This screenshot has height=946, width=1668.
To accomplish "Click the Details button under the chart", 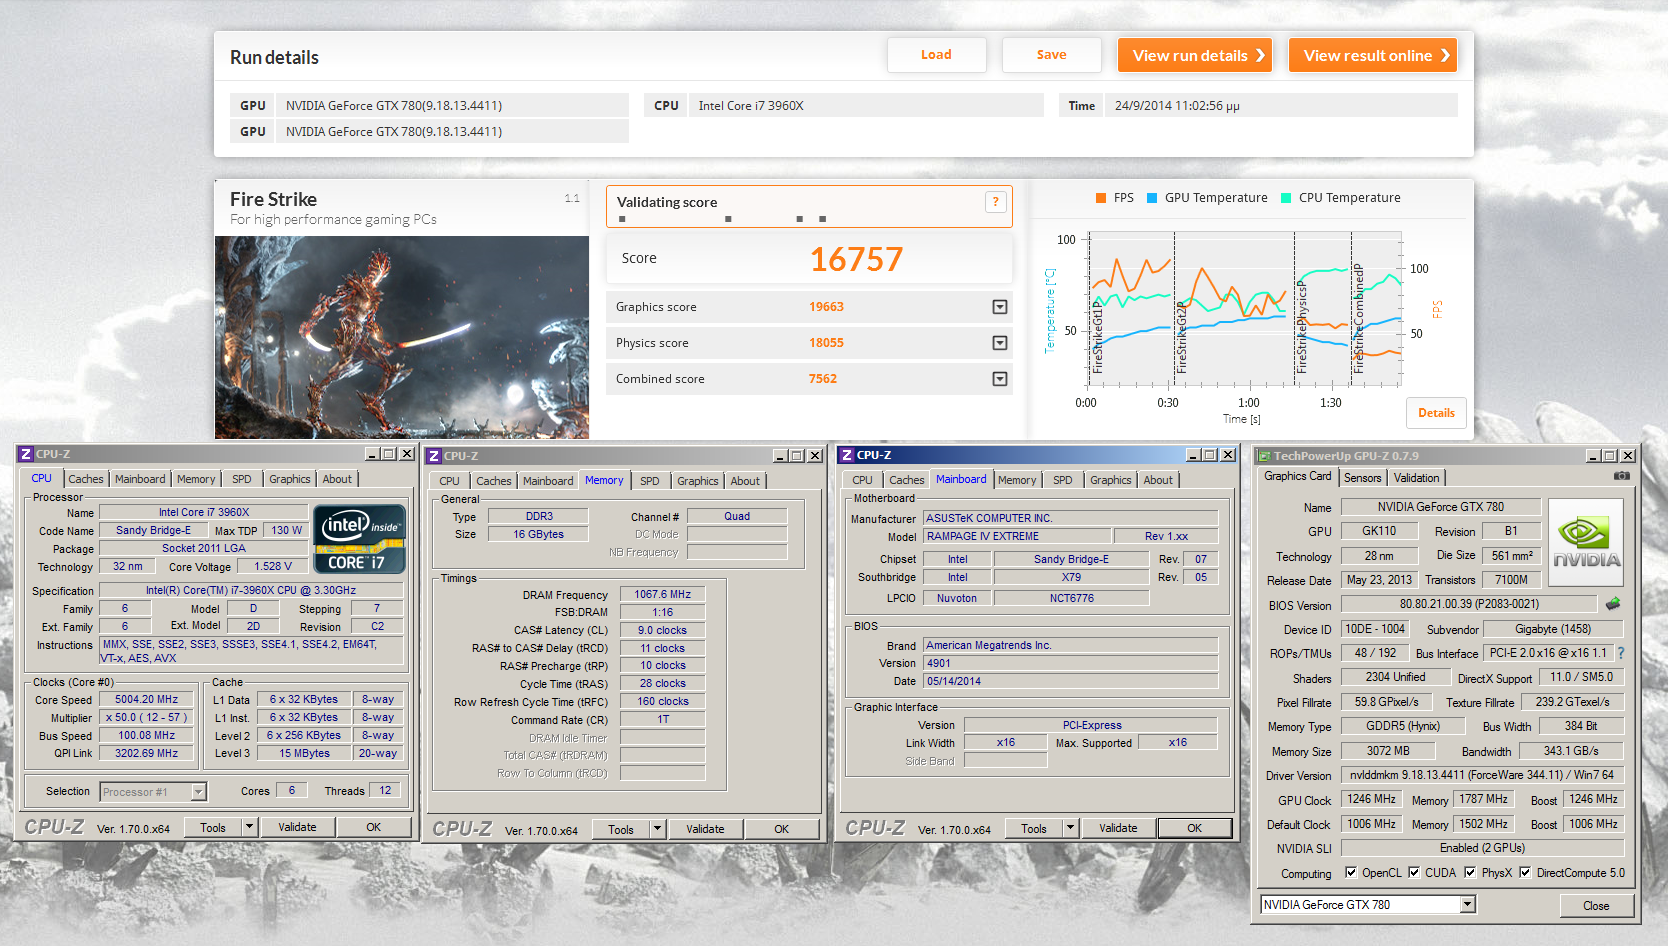I will [x=1436, y=413].
